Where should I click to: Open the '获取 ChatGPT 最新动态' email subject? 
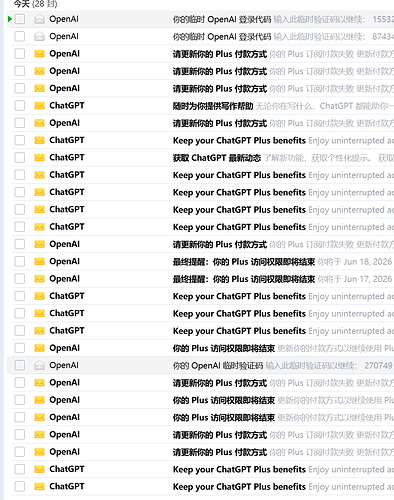[x=217, y=158]
